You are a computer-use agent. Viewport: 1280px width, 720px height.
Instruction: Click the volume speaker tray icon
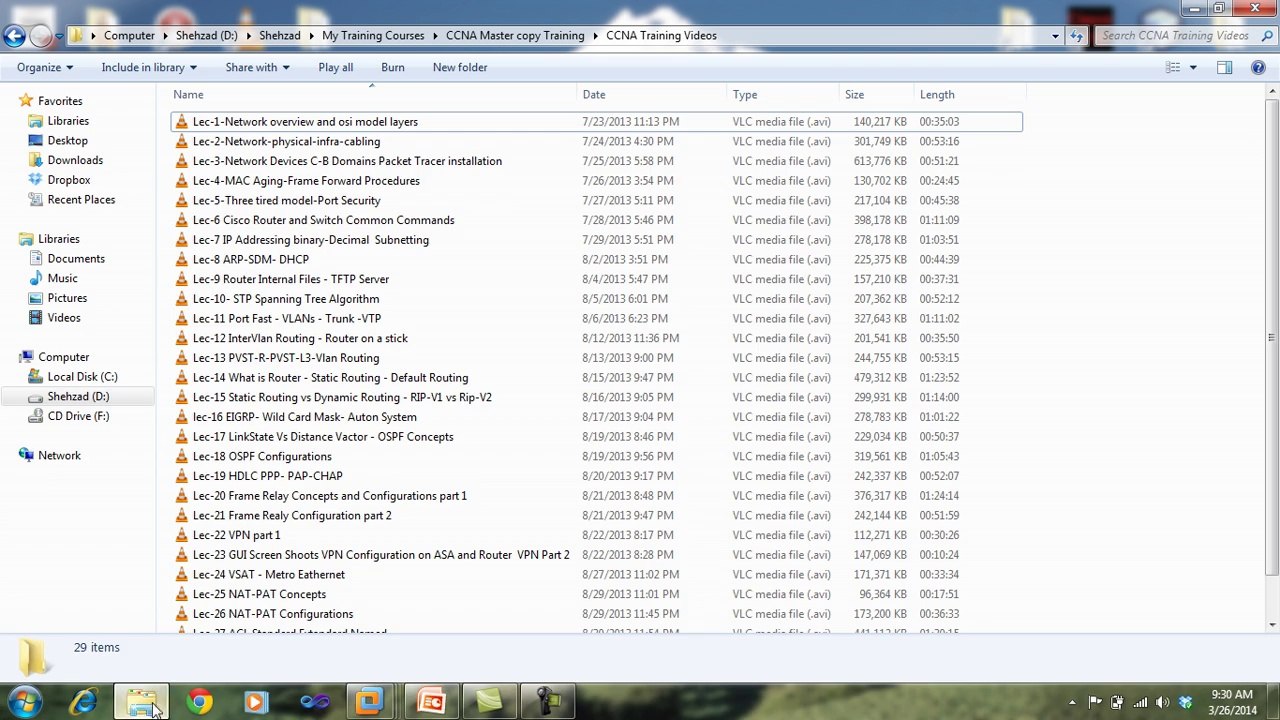[1162, 702]
